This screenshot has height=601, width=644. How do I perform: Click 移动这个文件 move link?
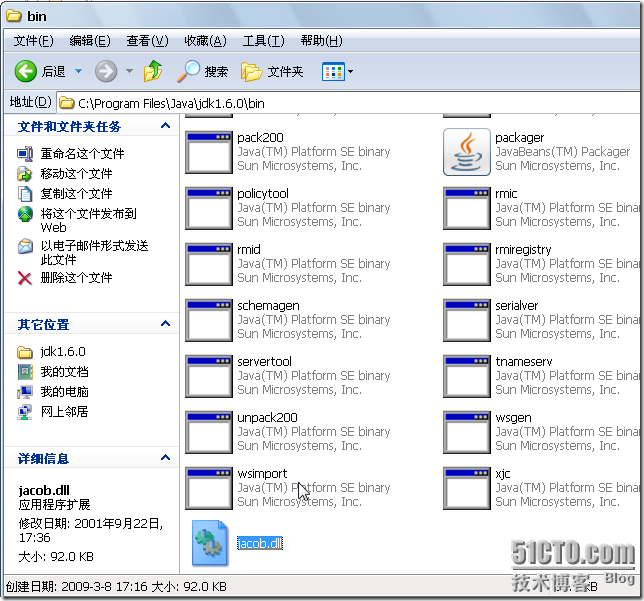point(76,174)
